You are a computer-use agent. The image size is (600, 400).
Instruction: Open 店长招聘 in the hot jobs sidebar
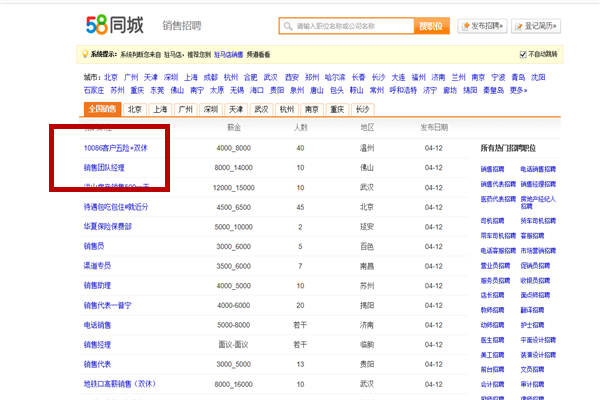click(x=492, y=295)
